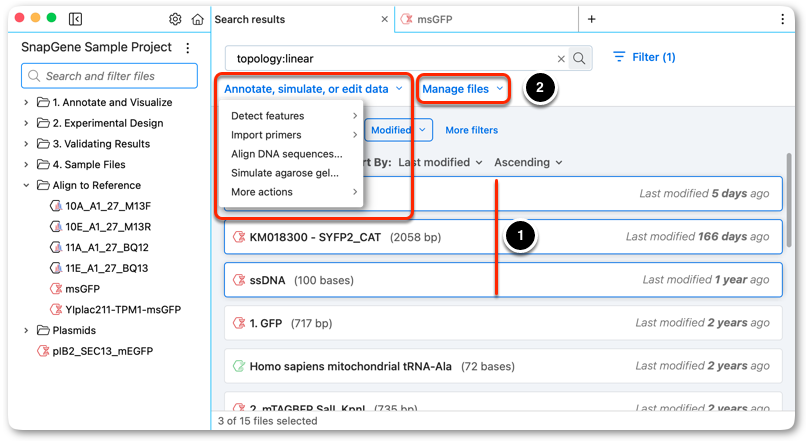Viewport: 806px width, 441px height.
Task: Open Import primers submenu
Action: click(294, 135)
